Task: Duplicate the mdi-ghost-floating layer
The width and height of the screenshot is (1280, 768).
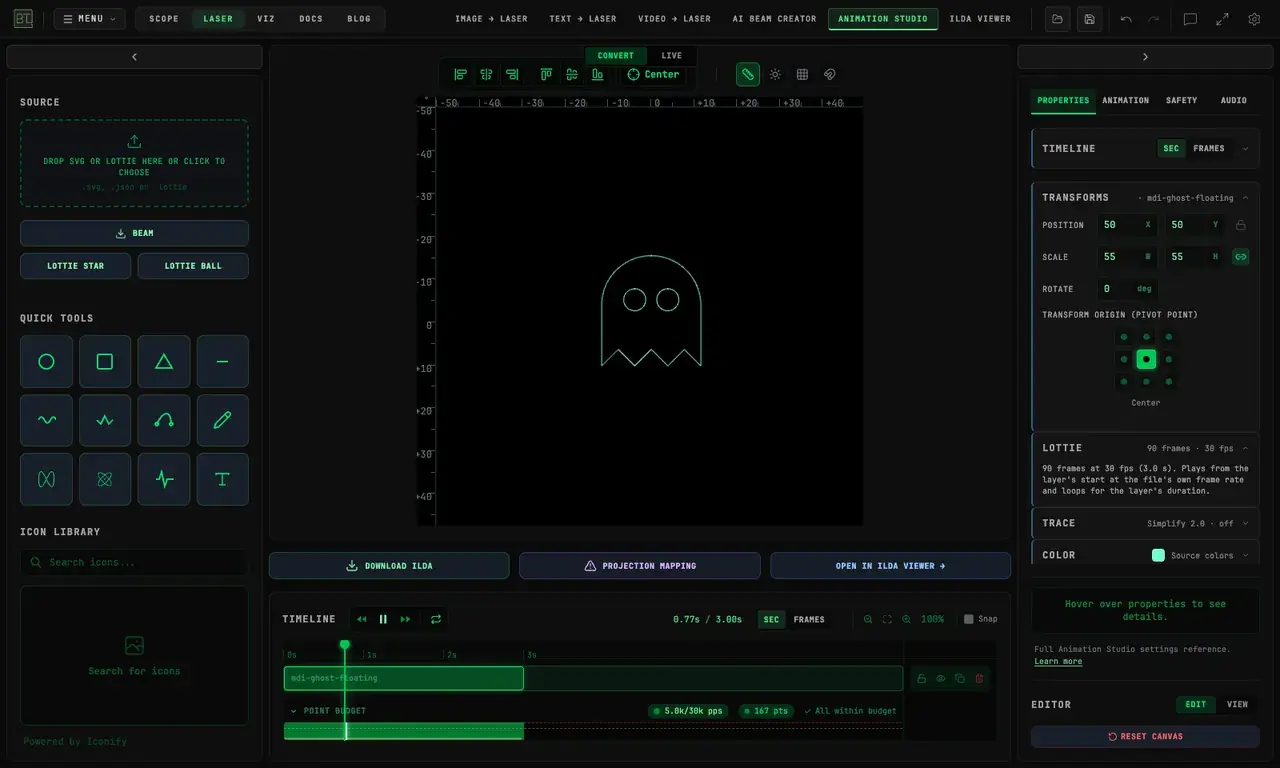Action: click(x=960, y=678)
